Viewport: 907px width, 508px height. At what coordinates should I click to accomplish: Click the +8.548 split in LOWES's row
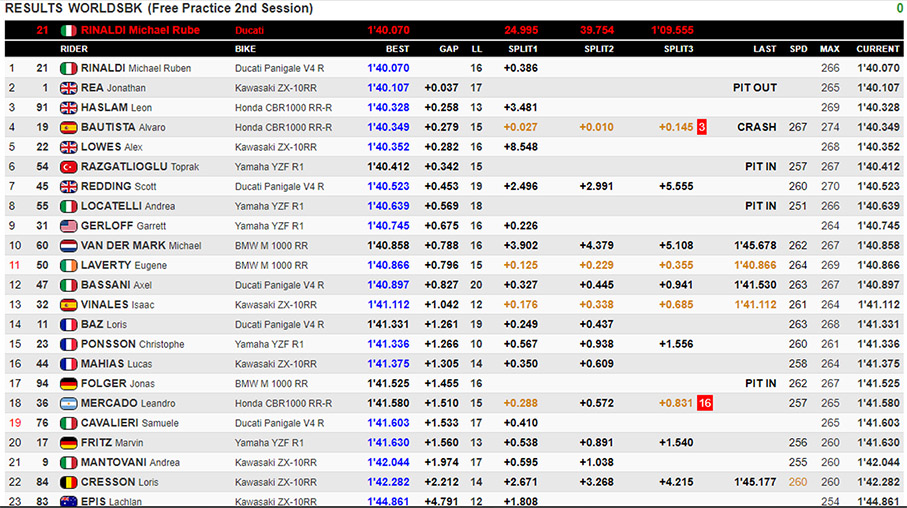click(x=521, y=147)
